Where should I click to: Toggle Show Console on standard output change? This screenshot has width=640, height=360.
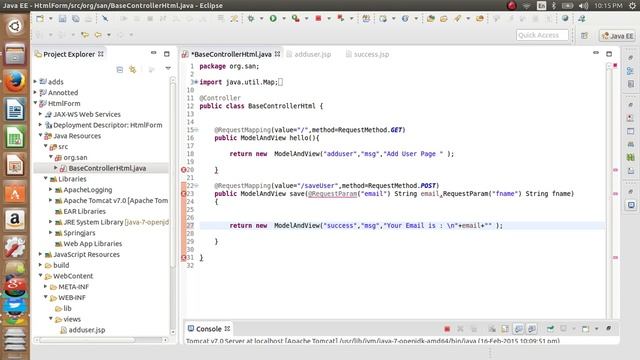pos(518,329)
